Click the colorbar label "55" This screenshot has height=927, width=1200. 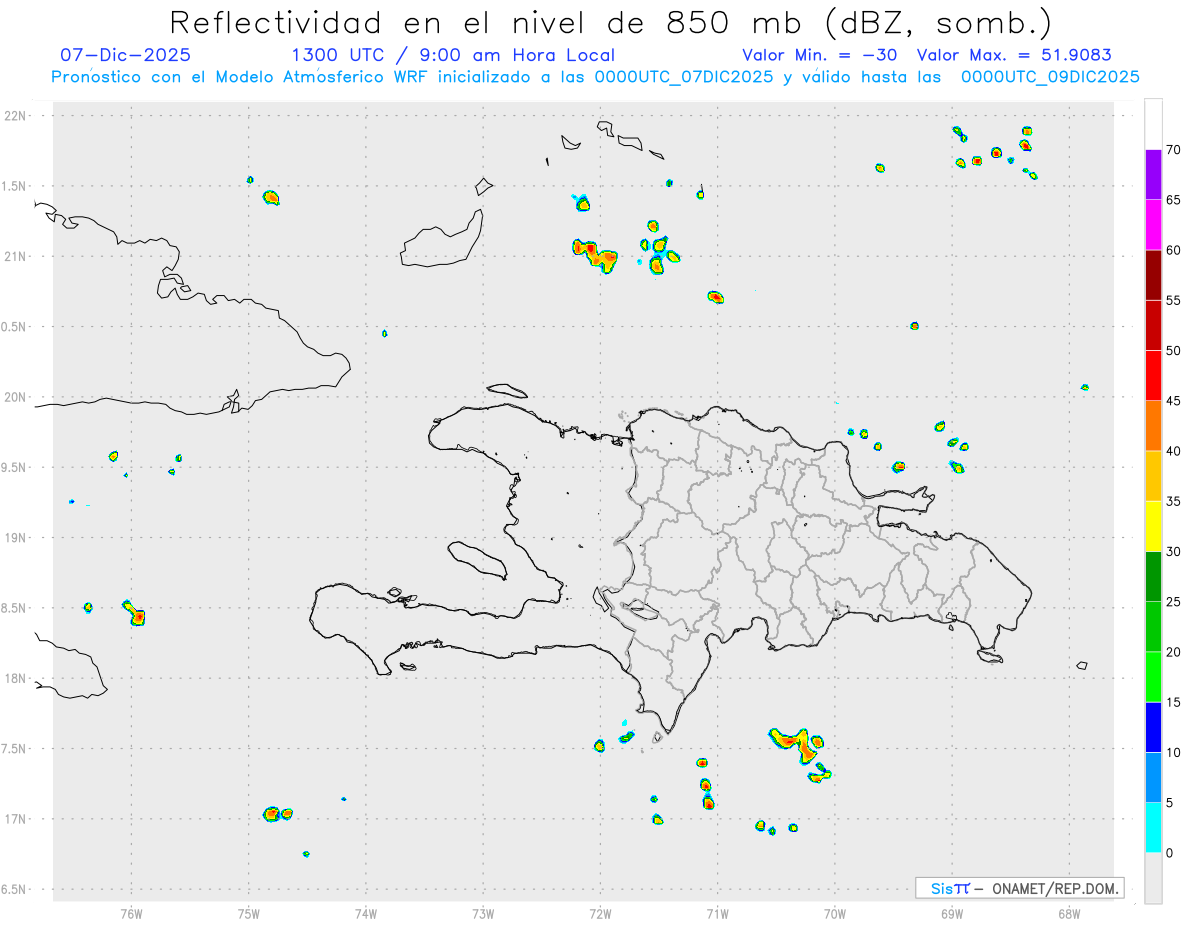pyautogui.click(x=1173, y=300)
